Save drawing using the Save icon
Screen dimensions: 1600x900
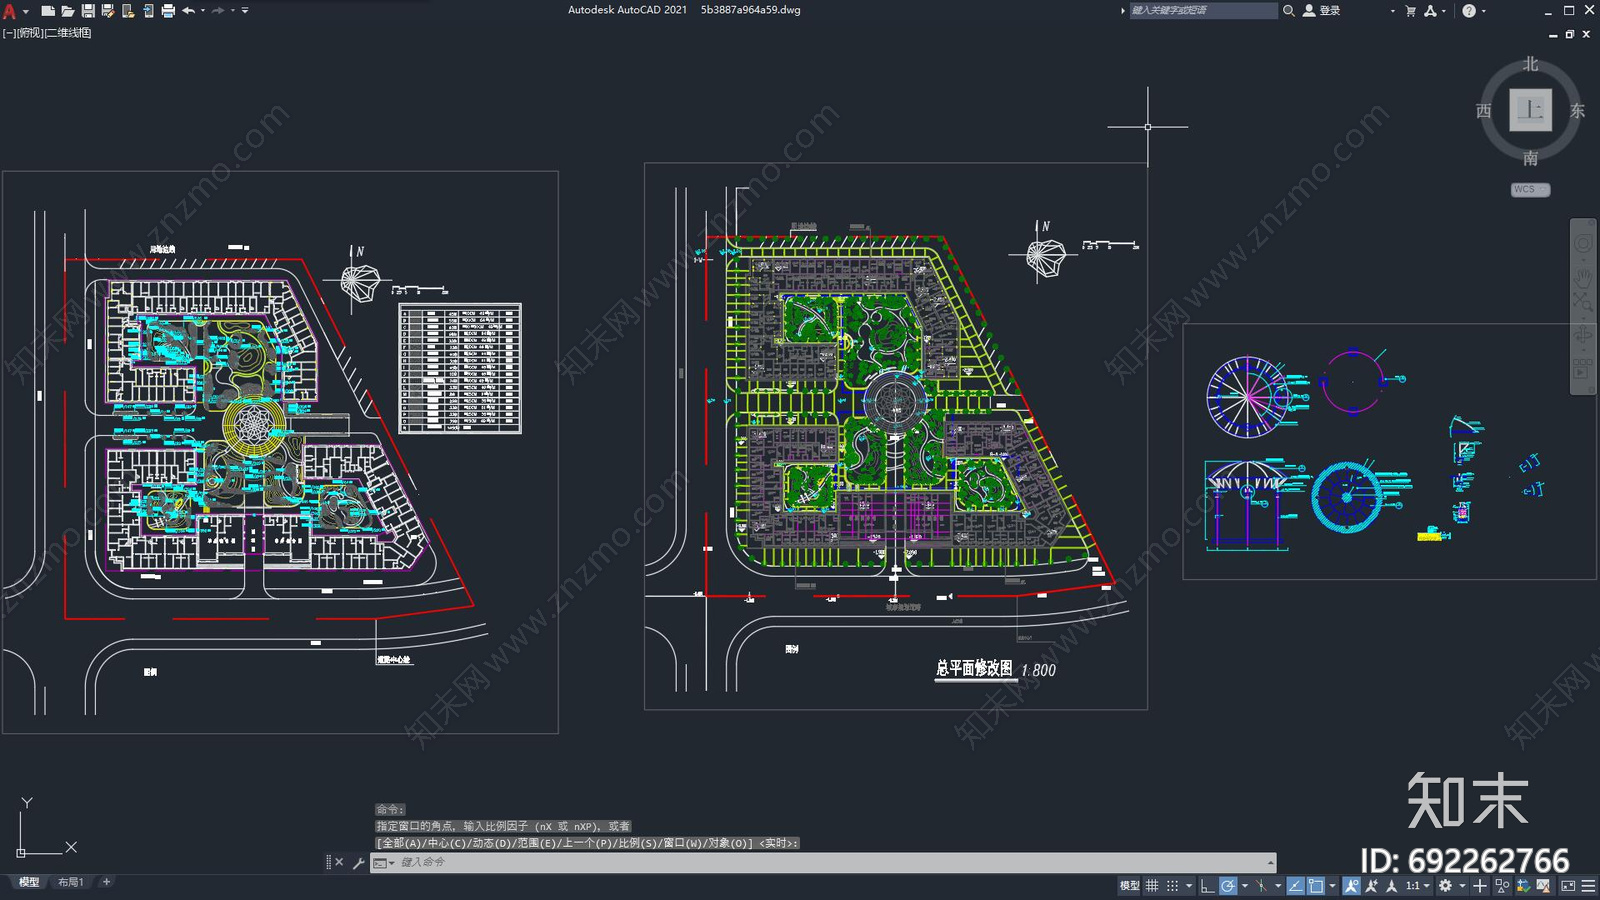[88, 11]
